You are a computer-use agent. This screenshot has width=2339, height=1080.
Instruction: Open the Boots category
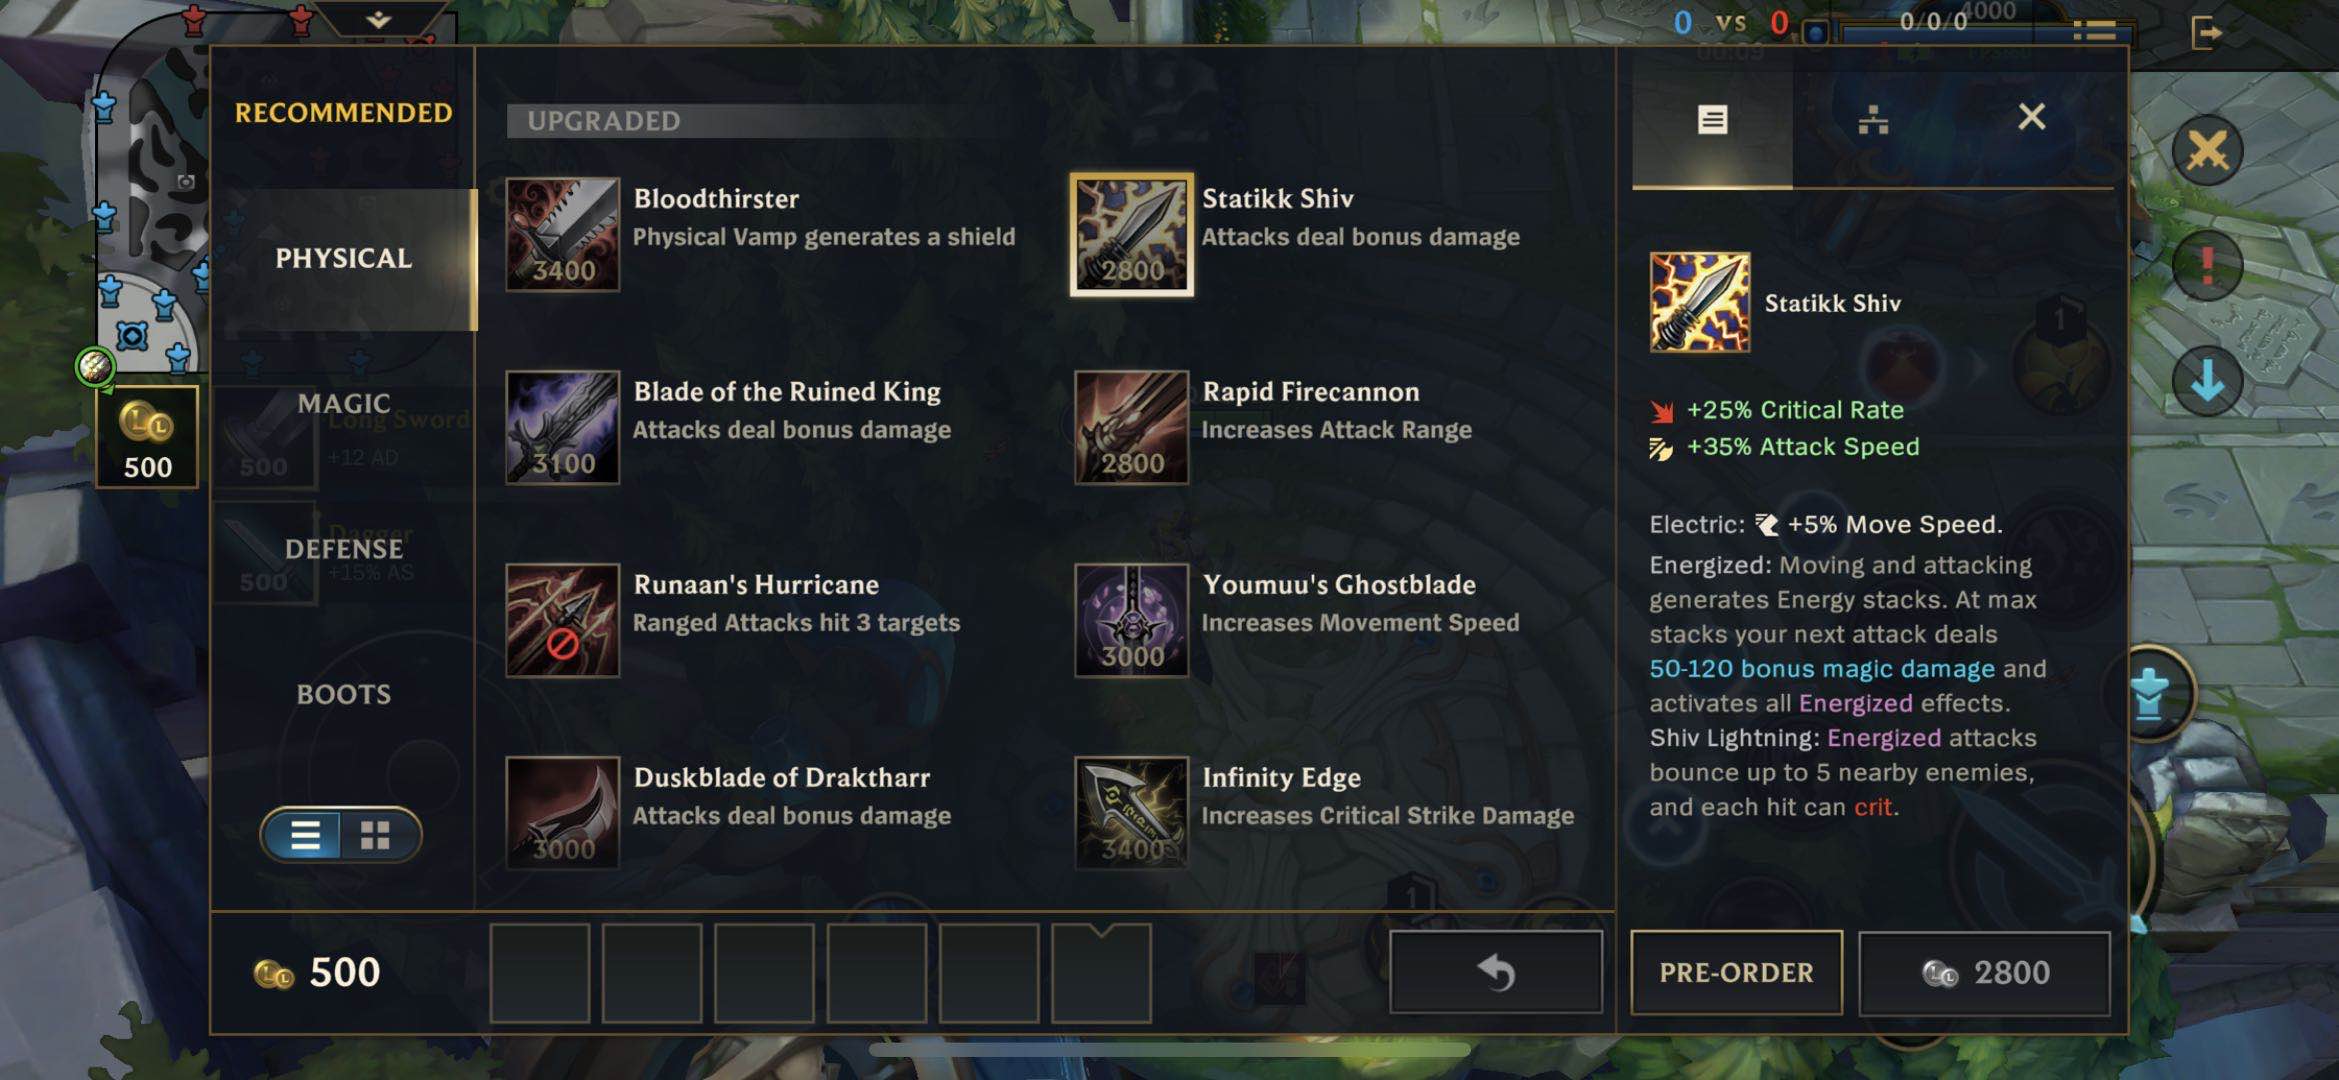(343, 694)
